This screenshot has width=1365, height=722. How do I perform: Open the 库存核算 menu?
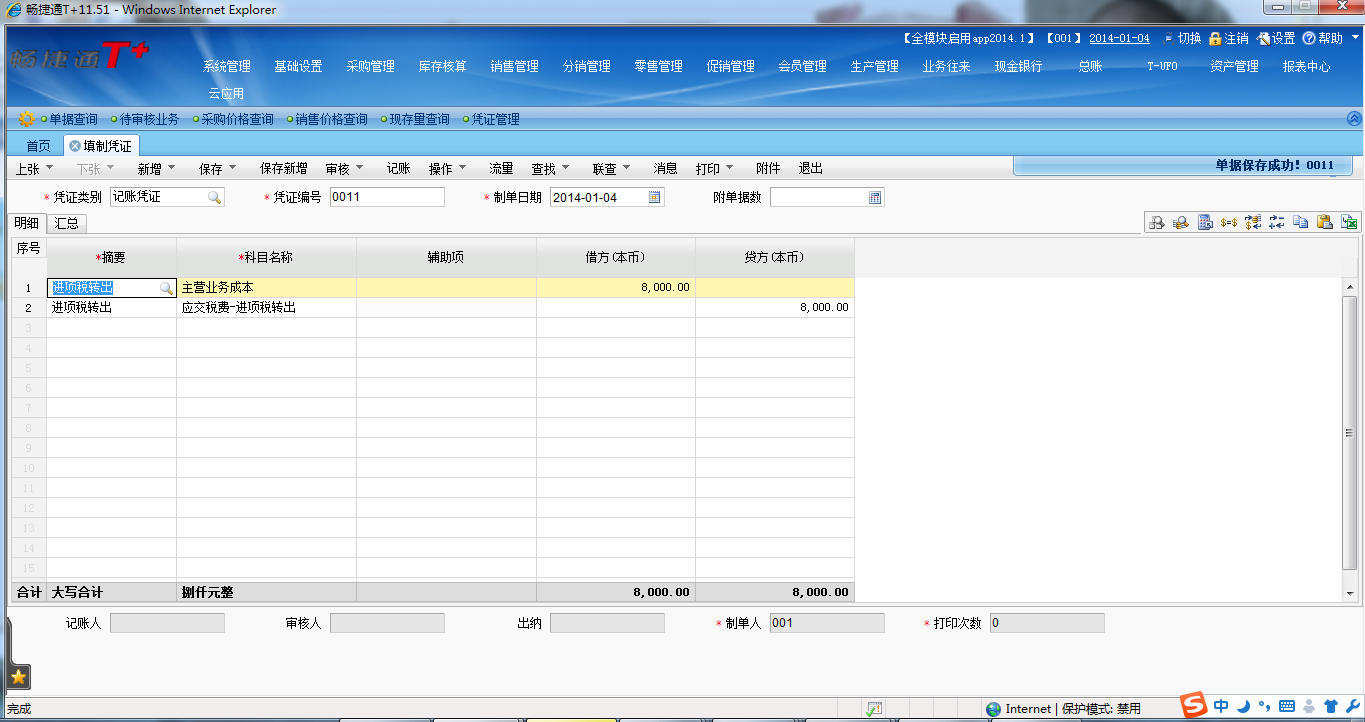tap(443, 66)
